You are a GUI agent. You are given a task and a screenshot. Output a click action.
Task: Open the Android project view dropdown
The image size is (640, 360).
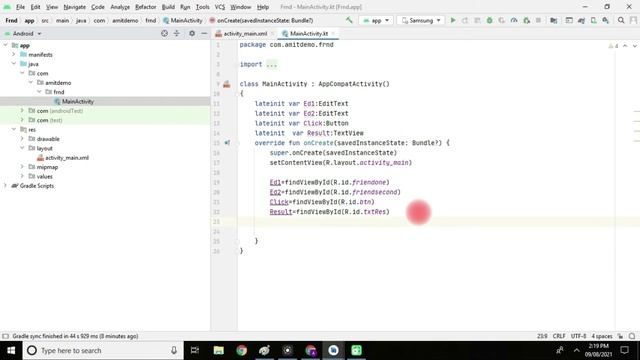pyautogui.click(x=23, y=33)
